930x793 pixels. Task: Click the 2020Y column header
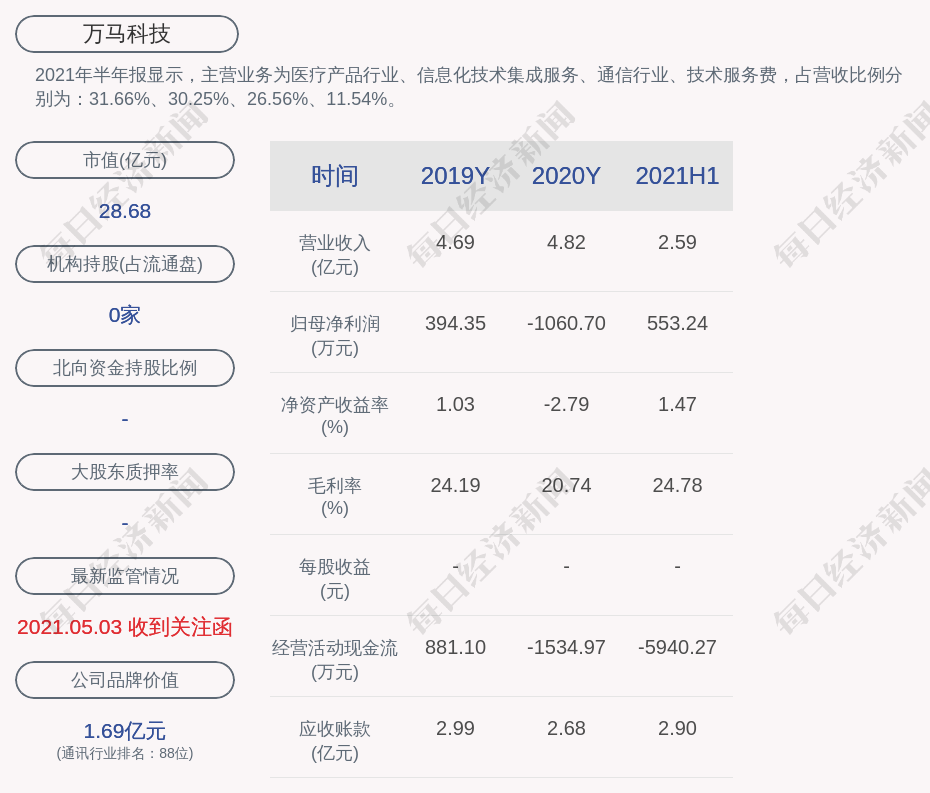click(566, 176)
